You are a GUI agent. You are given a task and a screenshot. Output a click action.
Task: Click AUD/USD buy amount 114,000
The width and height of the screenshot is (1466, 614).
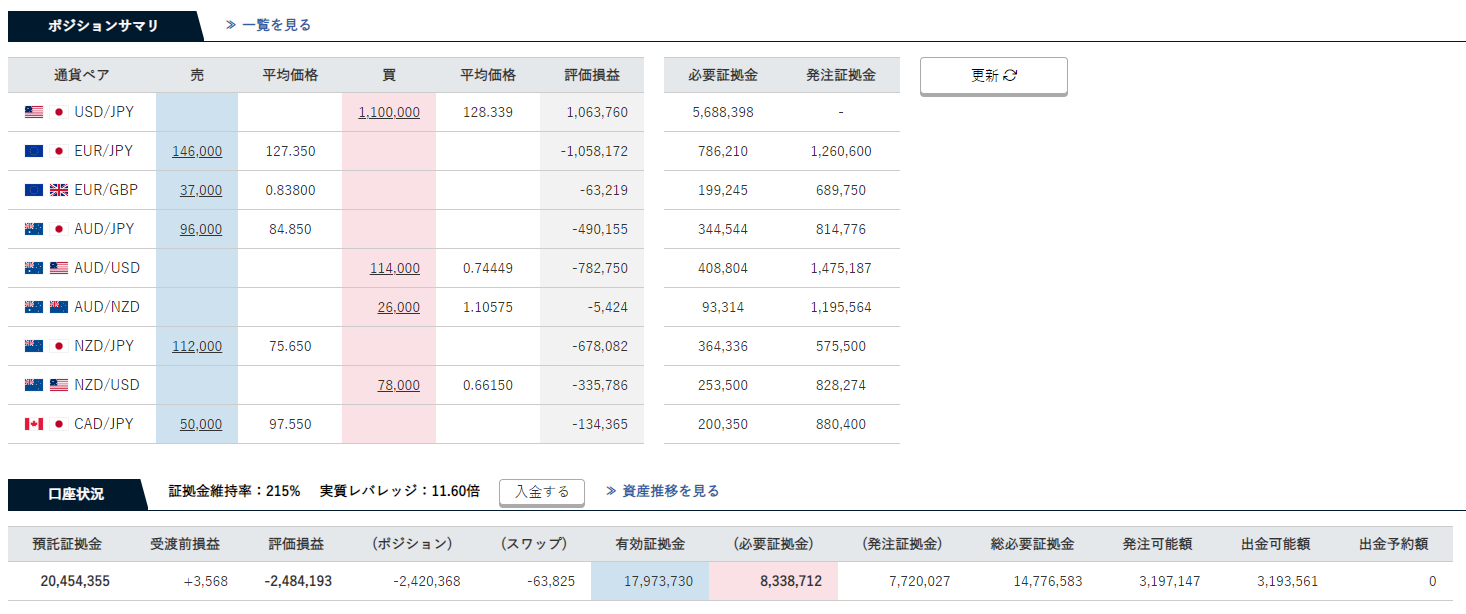click(x=395, y=268)
